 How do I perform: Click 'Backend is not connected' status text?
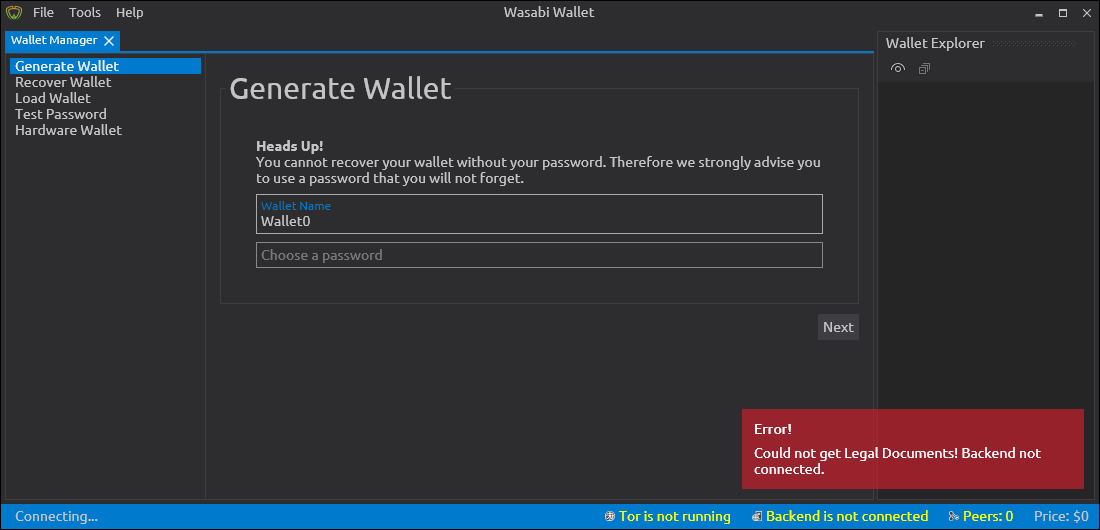847,517
